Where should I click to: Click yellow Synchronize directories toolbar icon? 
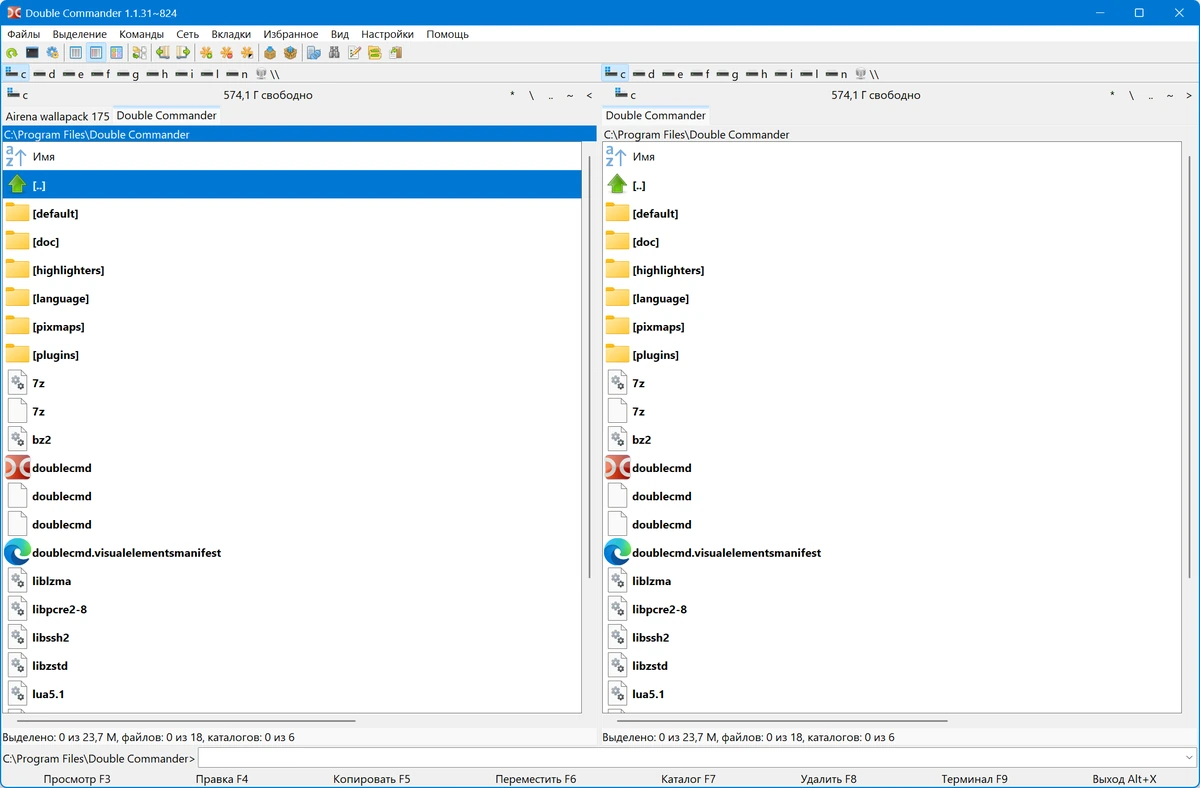[x=374, y=53]
